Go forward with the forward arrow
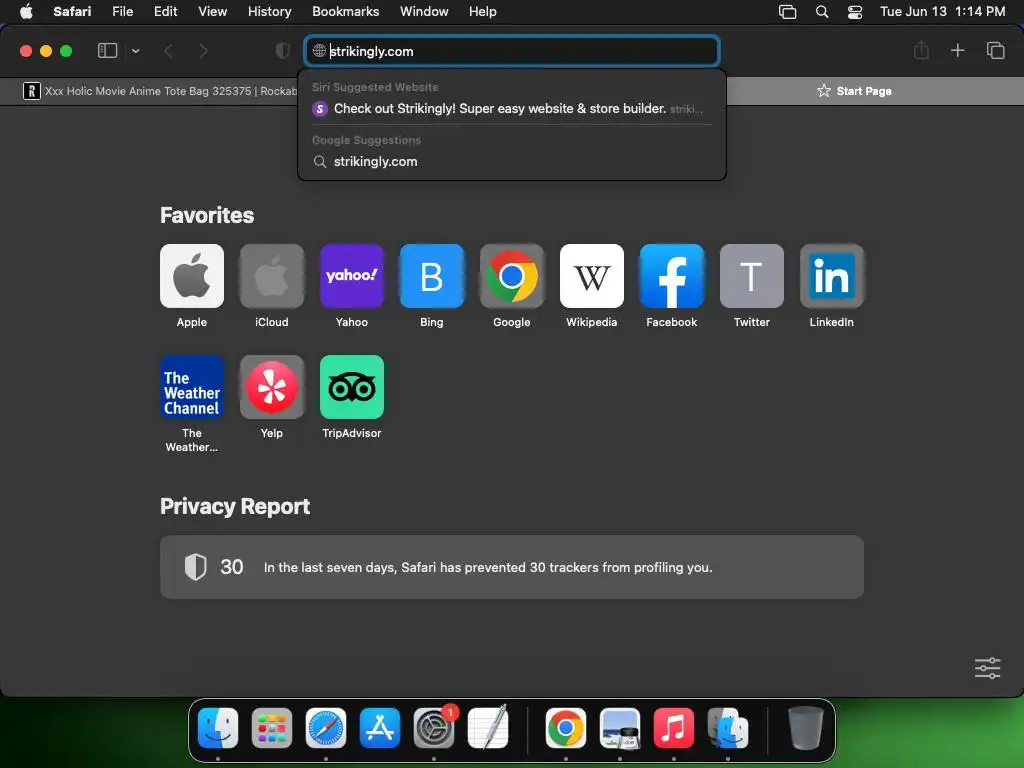This screenshot has width=1024, height=768. [203, 51]
